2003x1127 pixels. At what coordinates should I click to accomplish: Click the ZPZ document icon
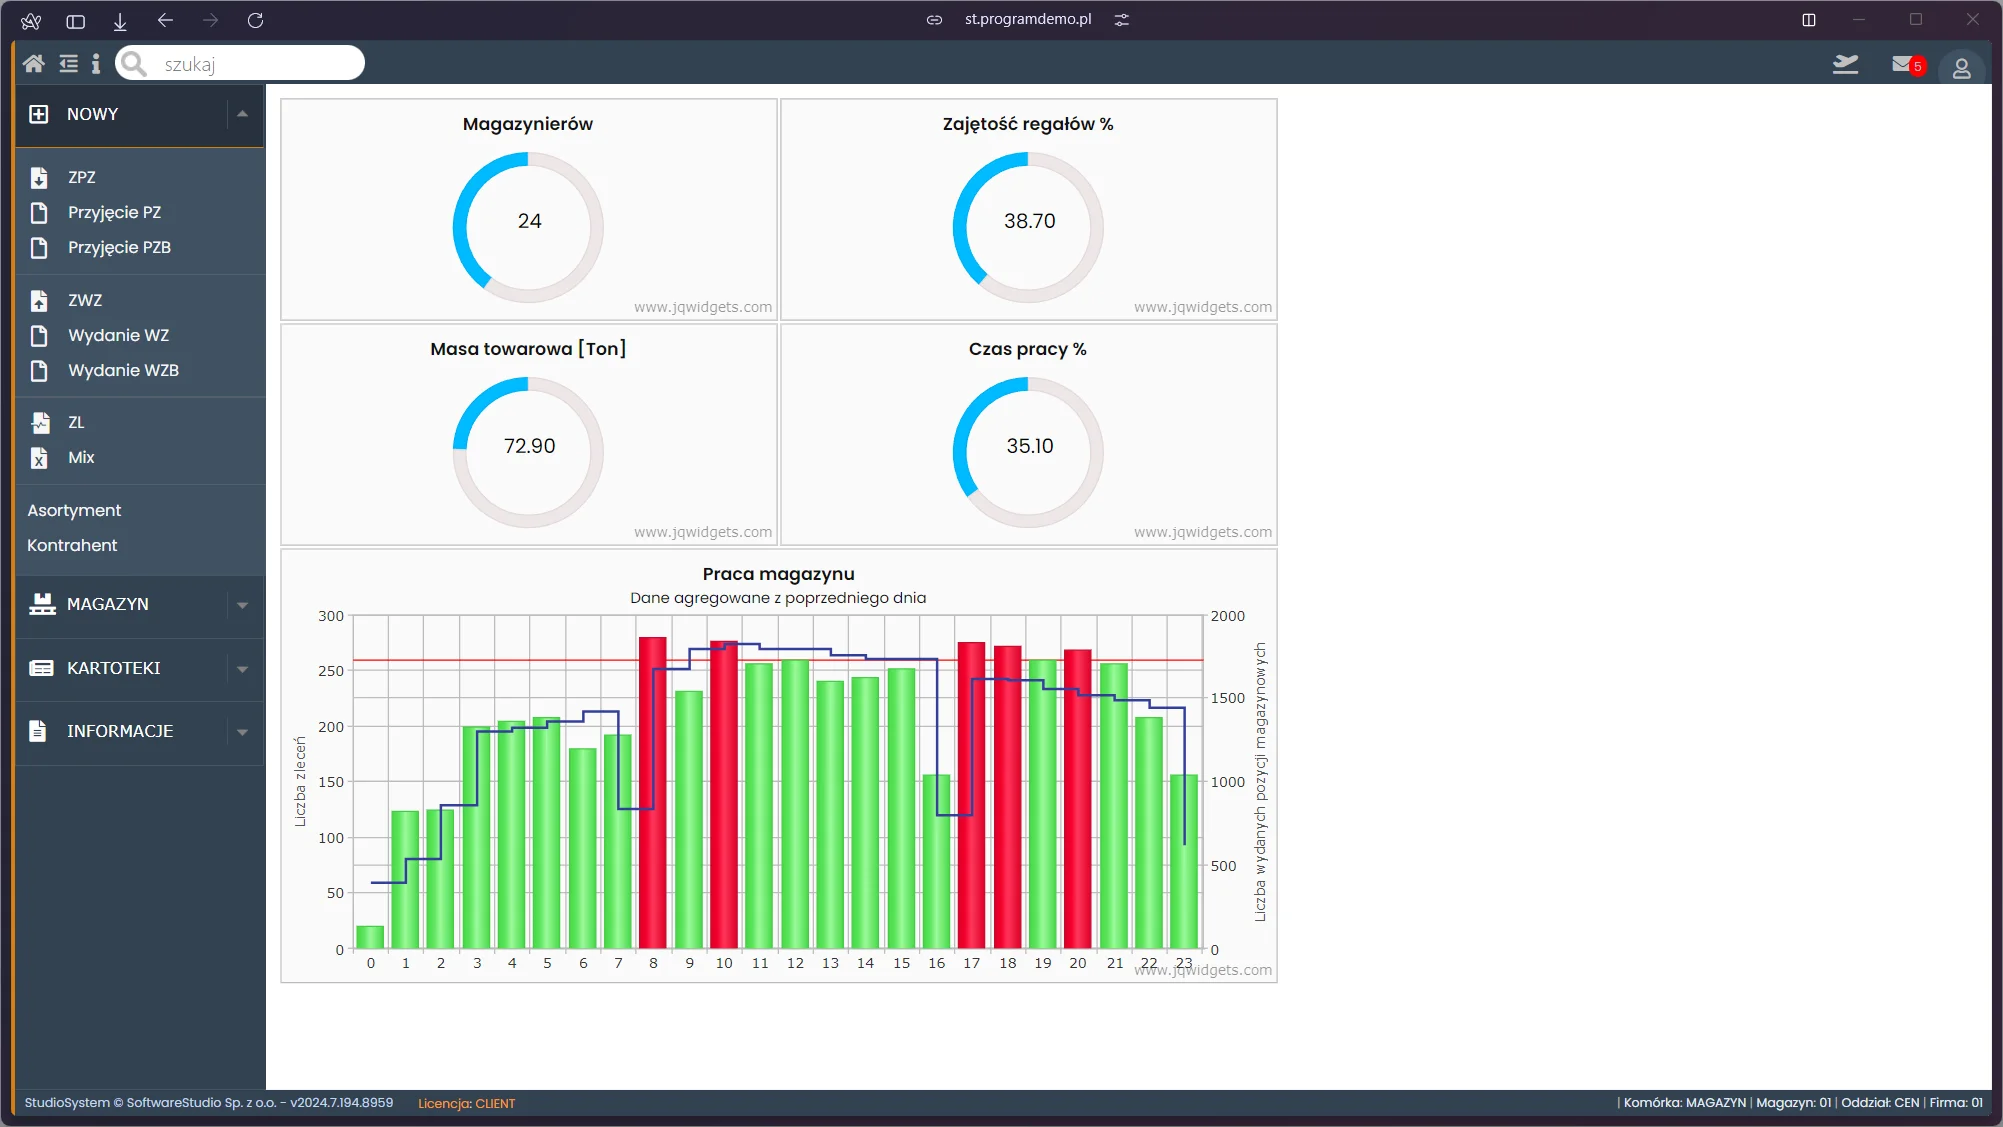click(39, 178)
